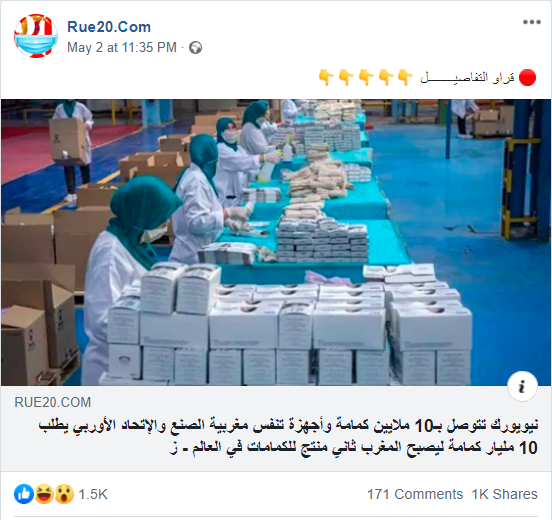Click the Wow surprised reaction icon

(x=64, y=494)
